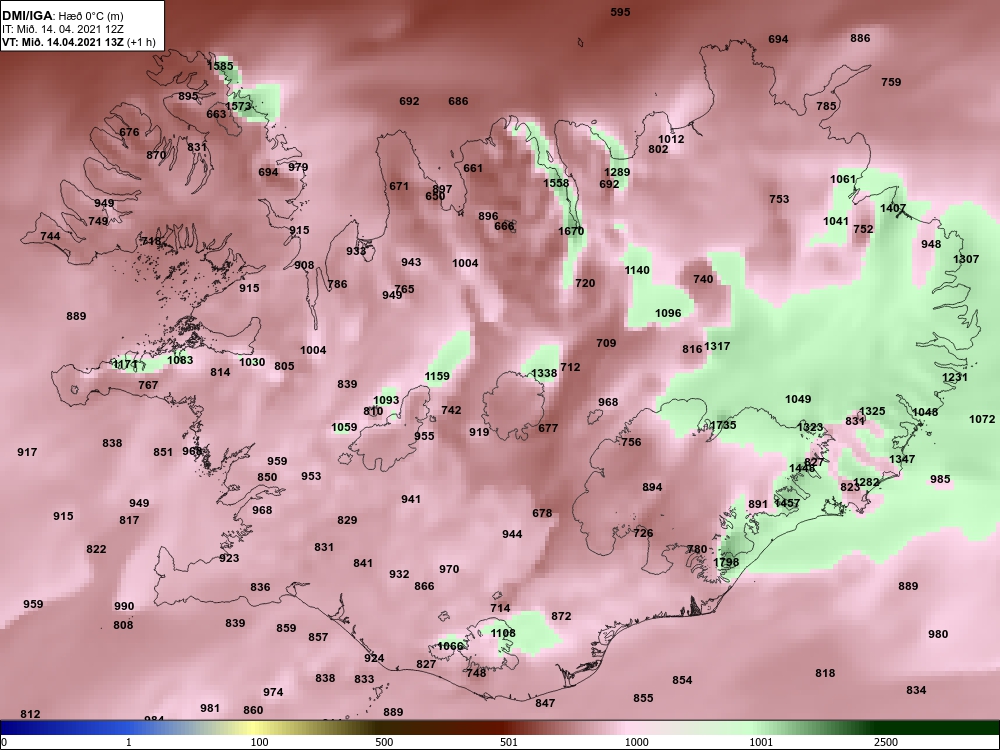The image size is (1000, 750).
Task: Click the map value 990
Action: coord(124,607)
